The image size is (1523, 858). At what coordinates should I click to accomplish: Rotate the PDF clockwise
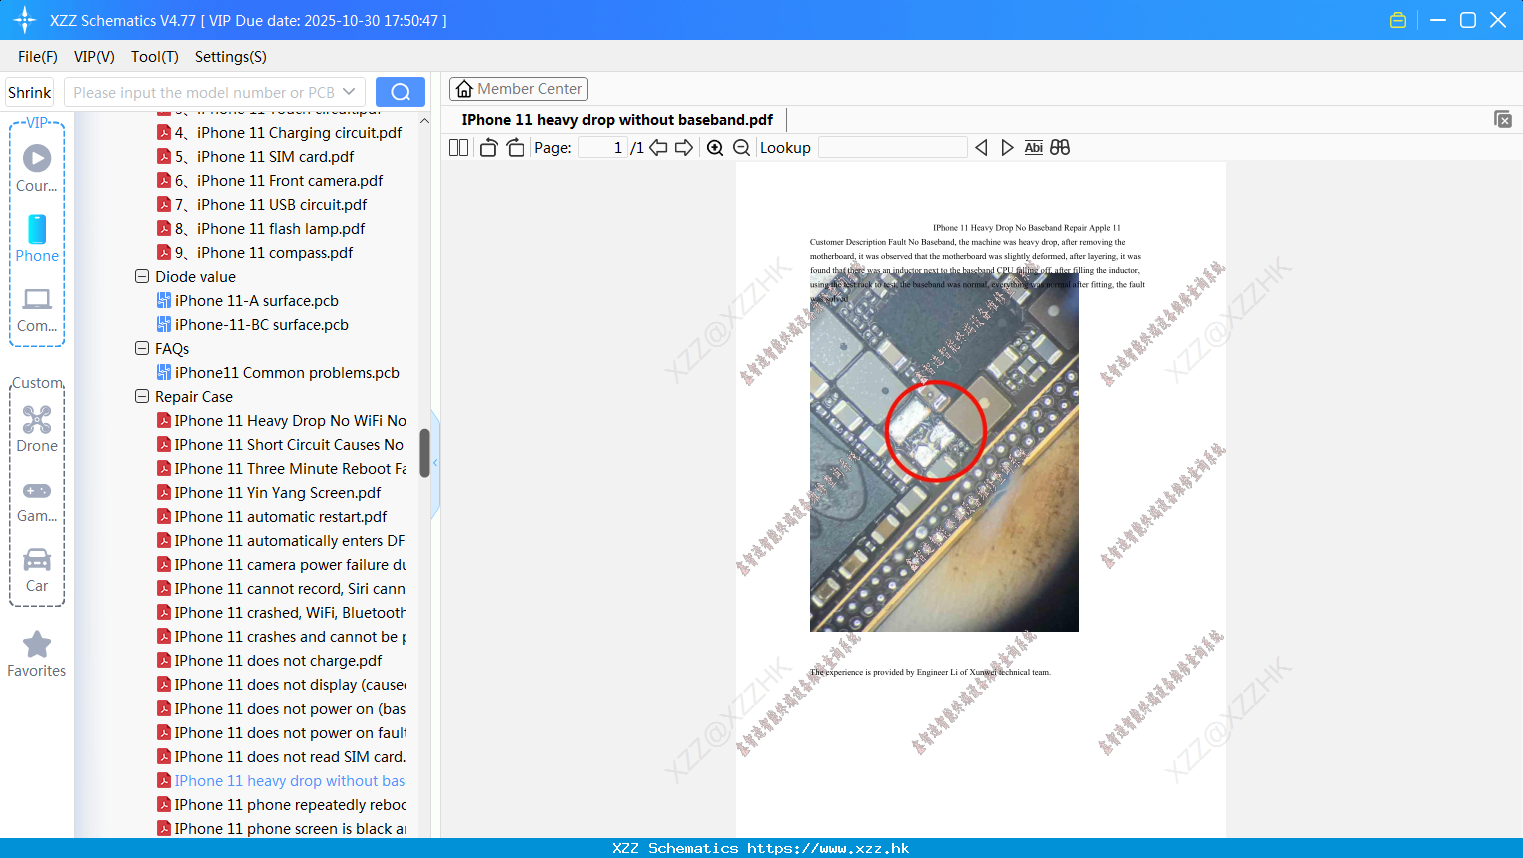(515, 148)
